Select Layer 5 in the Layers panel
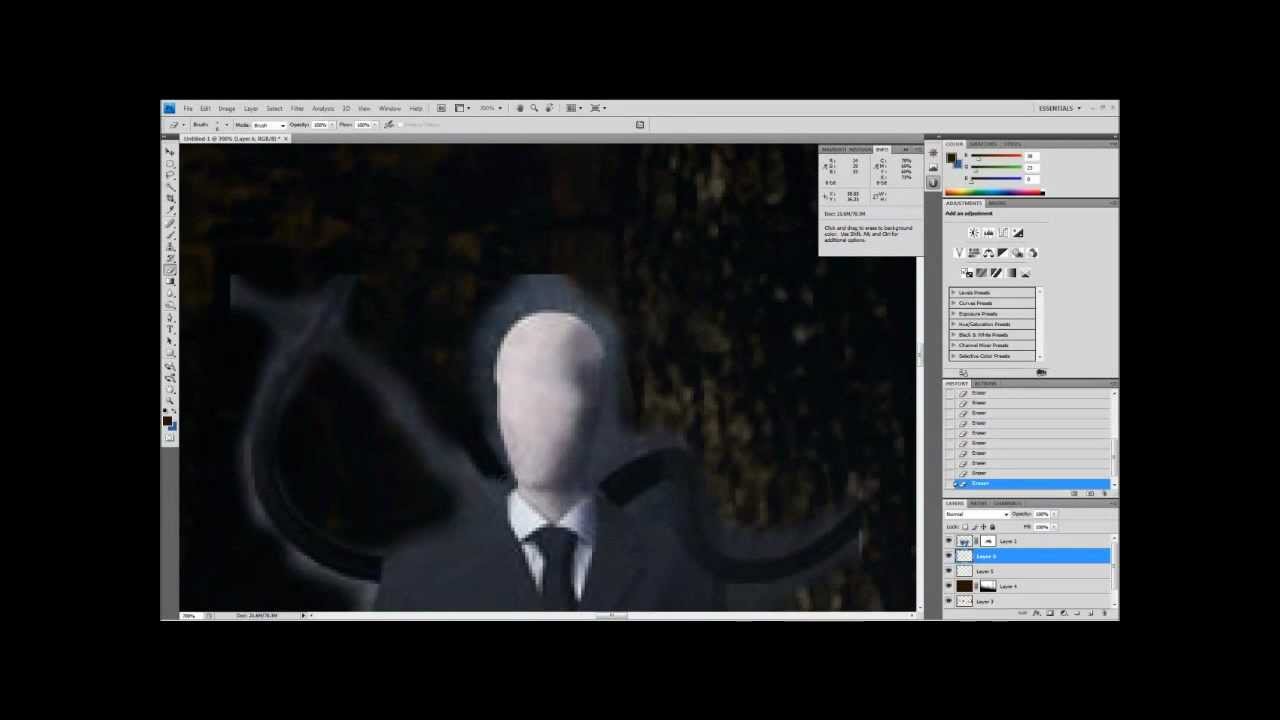The width and height of the screenshot is (1280, 720). (x=1028, y=571)
